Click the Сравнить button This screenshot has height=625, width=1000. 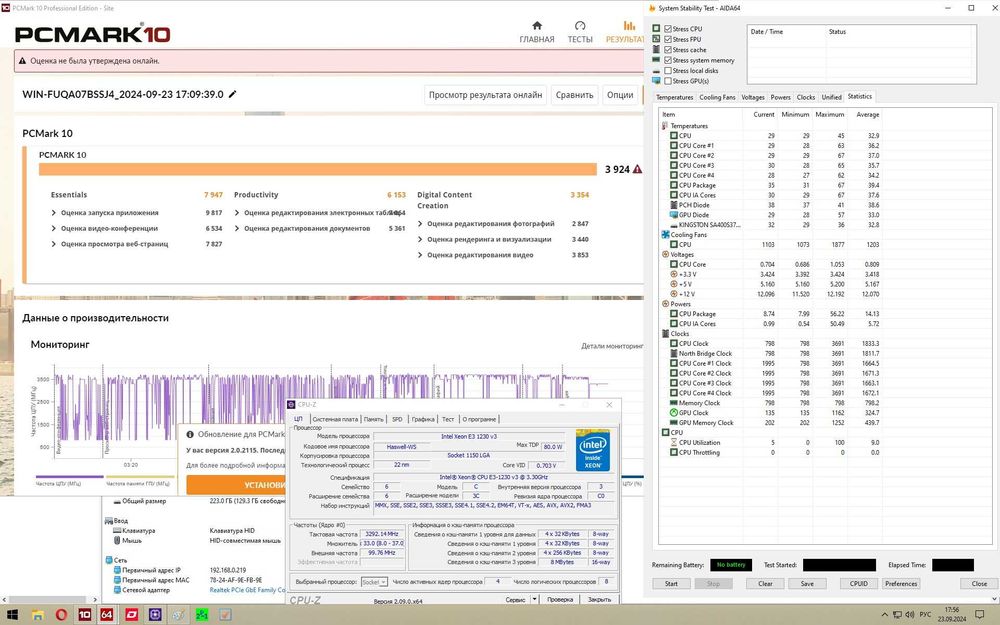click(575, 95)
